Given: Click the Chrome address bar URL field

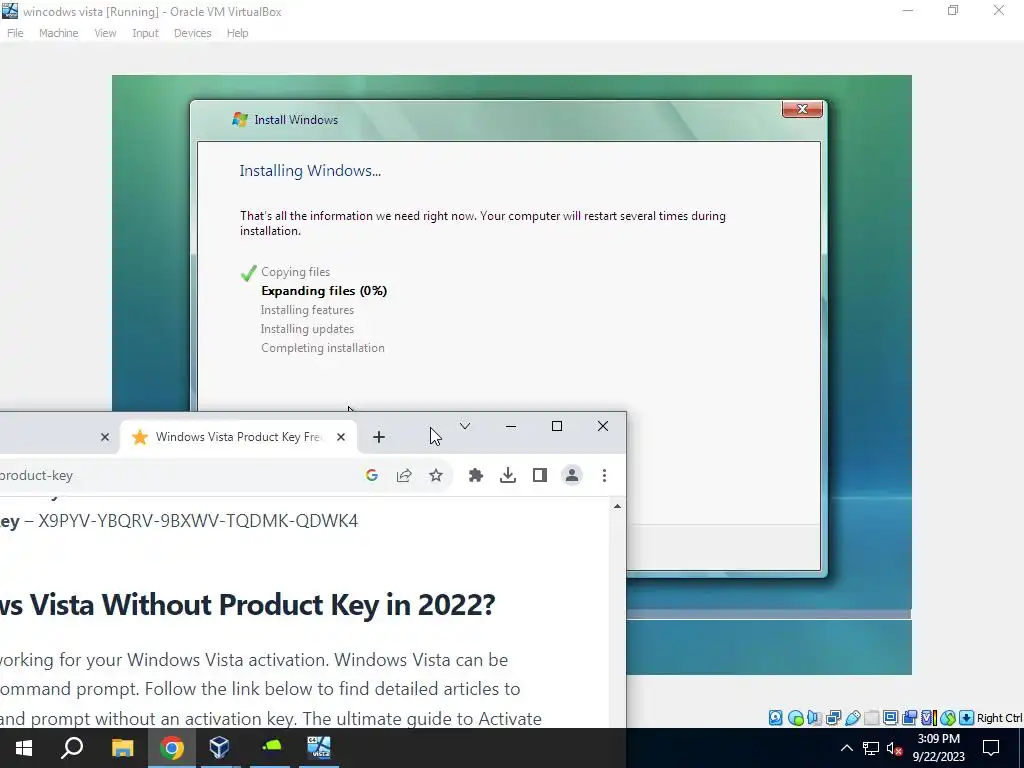Looking at the screenshot, I should click(176, 475).
